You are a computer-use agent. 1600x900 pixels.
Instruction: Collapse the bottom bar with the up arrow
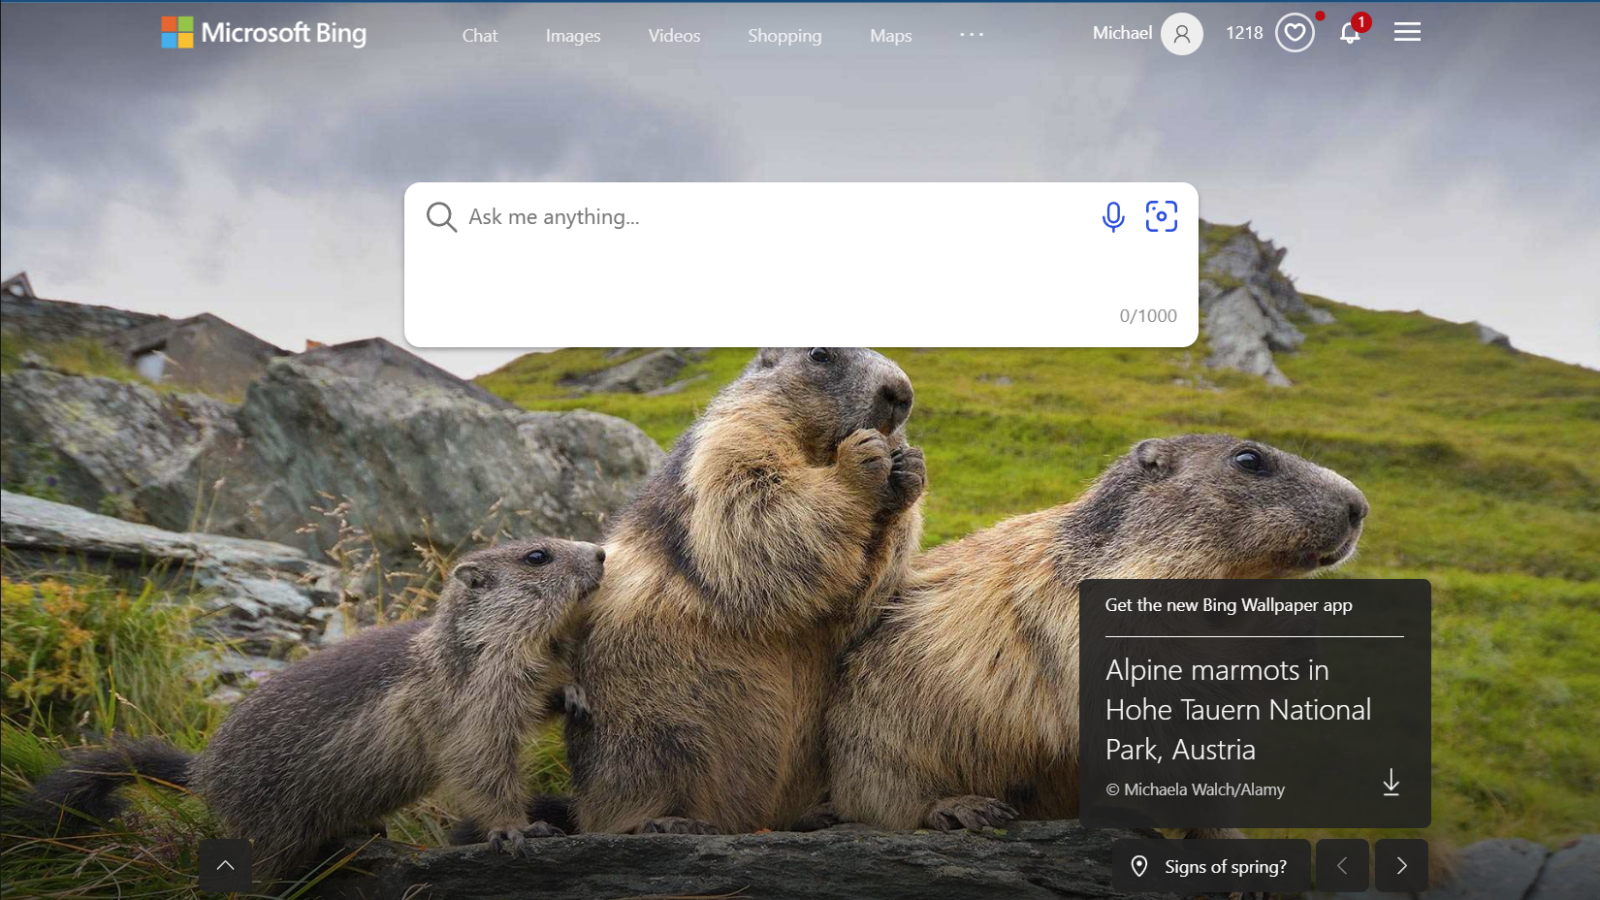225,864
